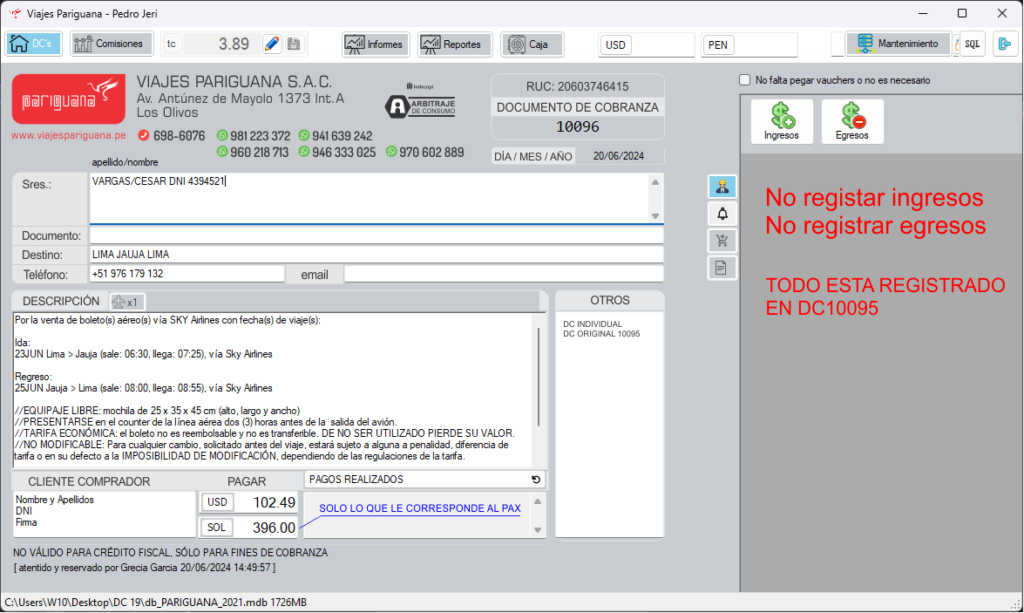Open the Reportes section
The width and height of the screenshot is (1024, 613).
[455, 44]
